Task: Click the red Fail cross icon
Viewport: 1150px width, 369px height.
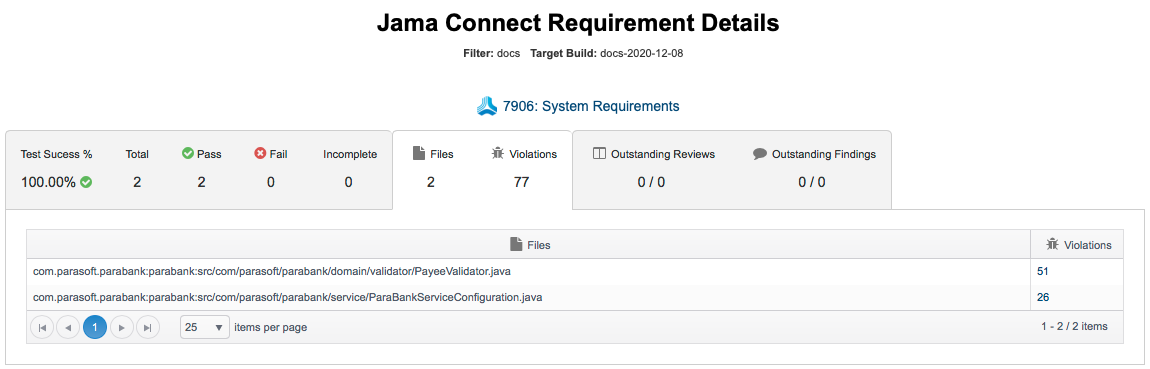Action: coord(260,153)
